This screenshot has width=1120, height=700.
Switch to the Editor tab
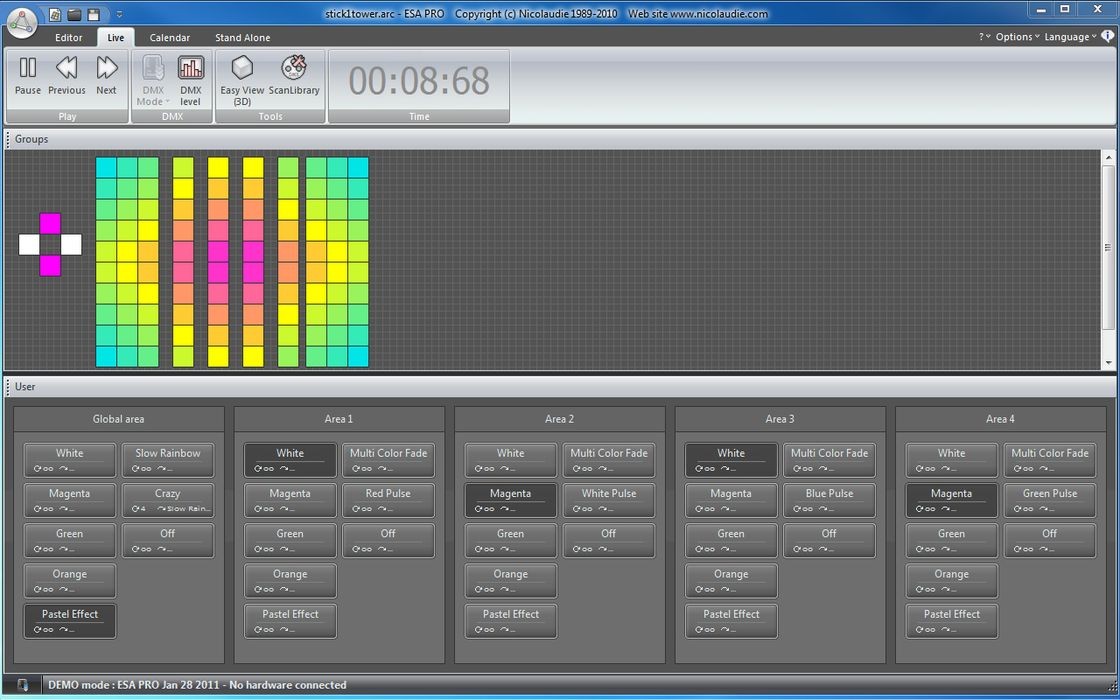[69, 38]
